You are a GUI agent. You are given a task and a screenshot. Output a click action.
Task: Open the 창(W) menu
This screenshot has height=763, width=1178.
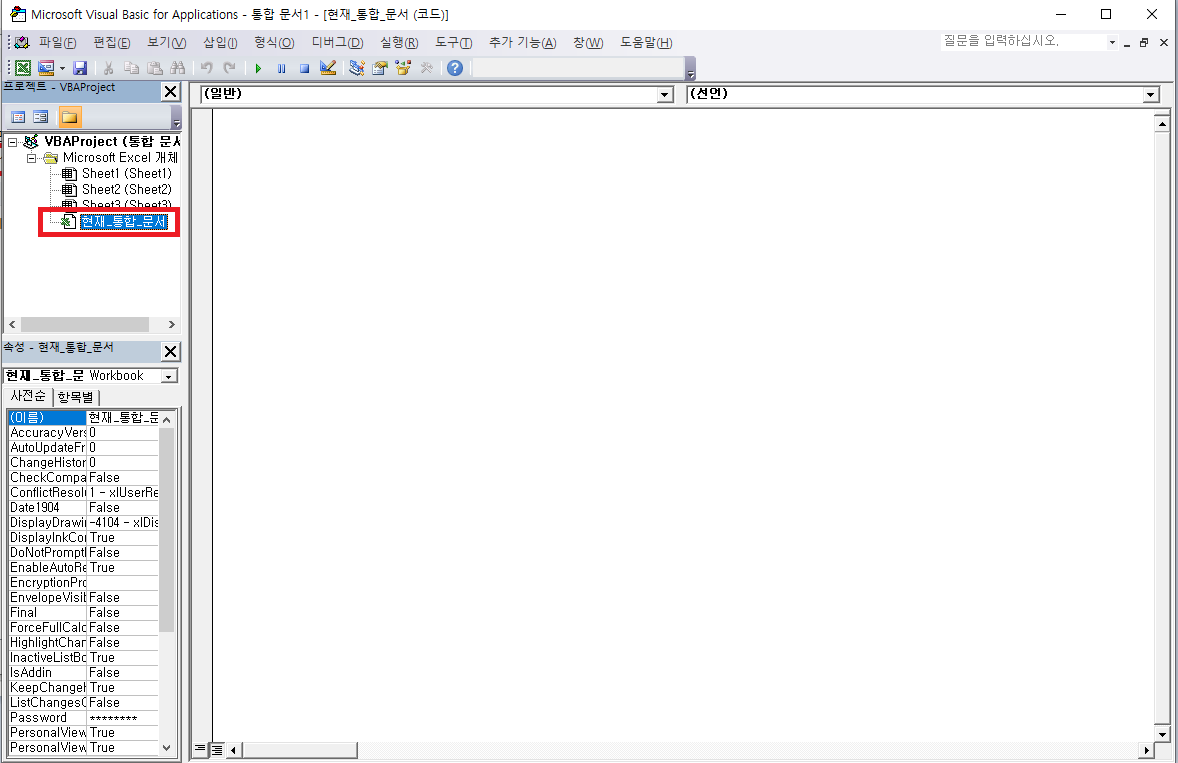pos(588,43)
